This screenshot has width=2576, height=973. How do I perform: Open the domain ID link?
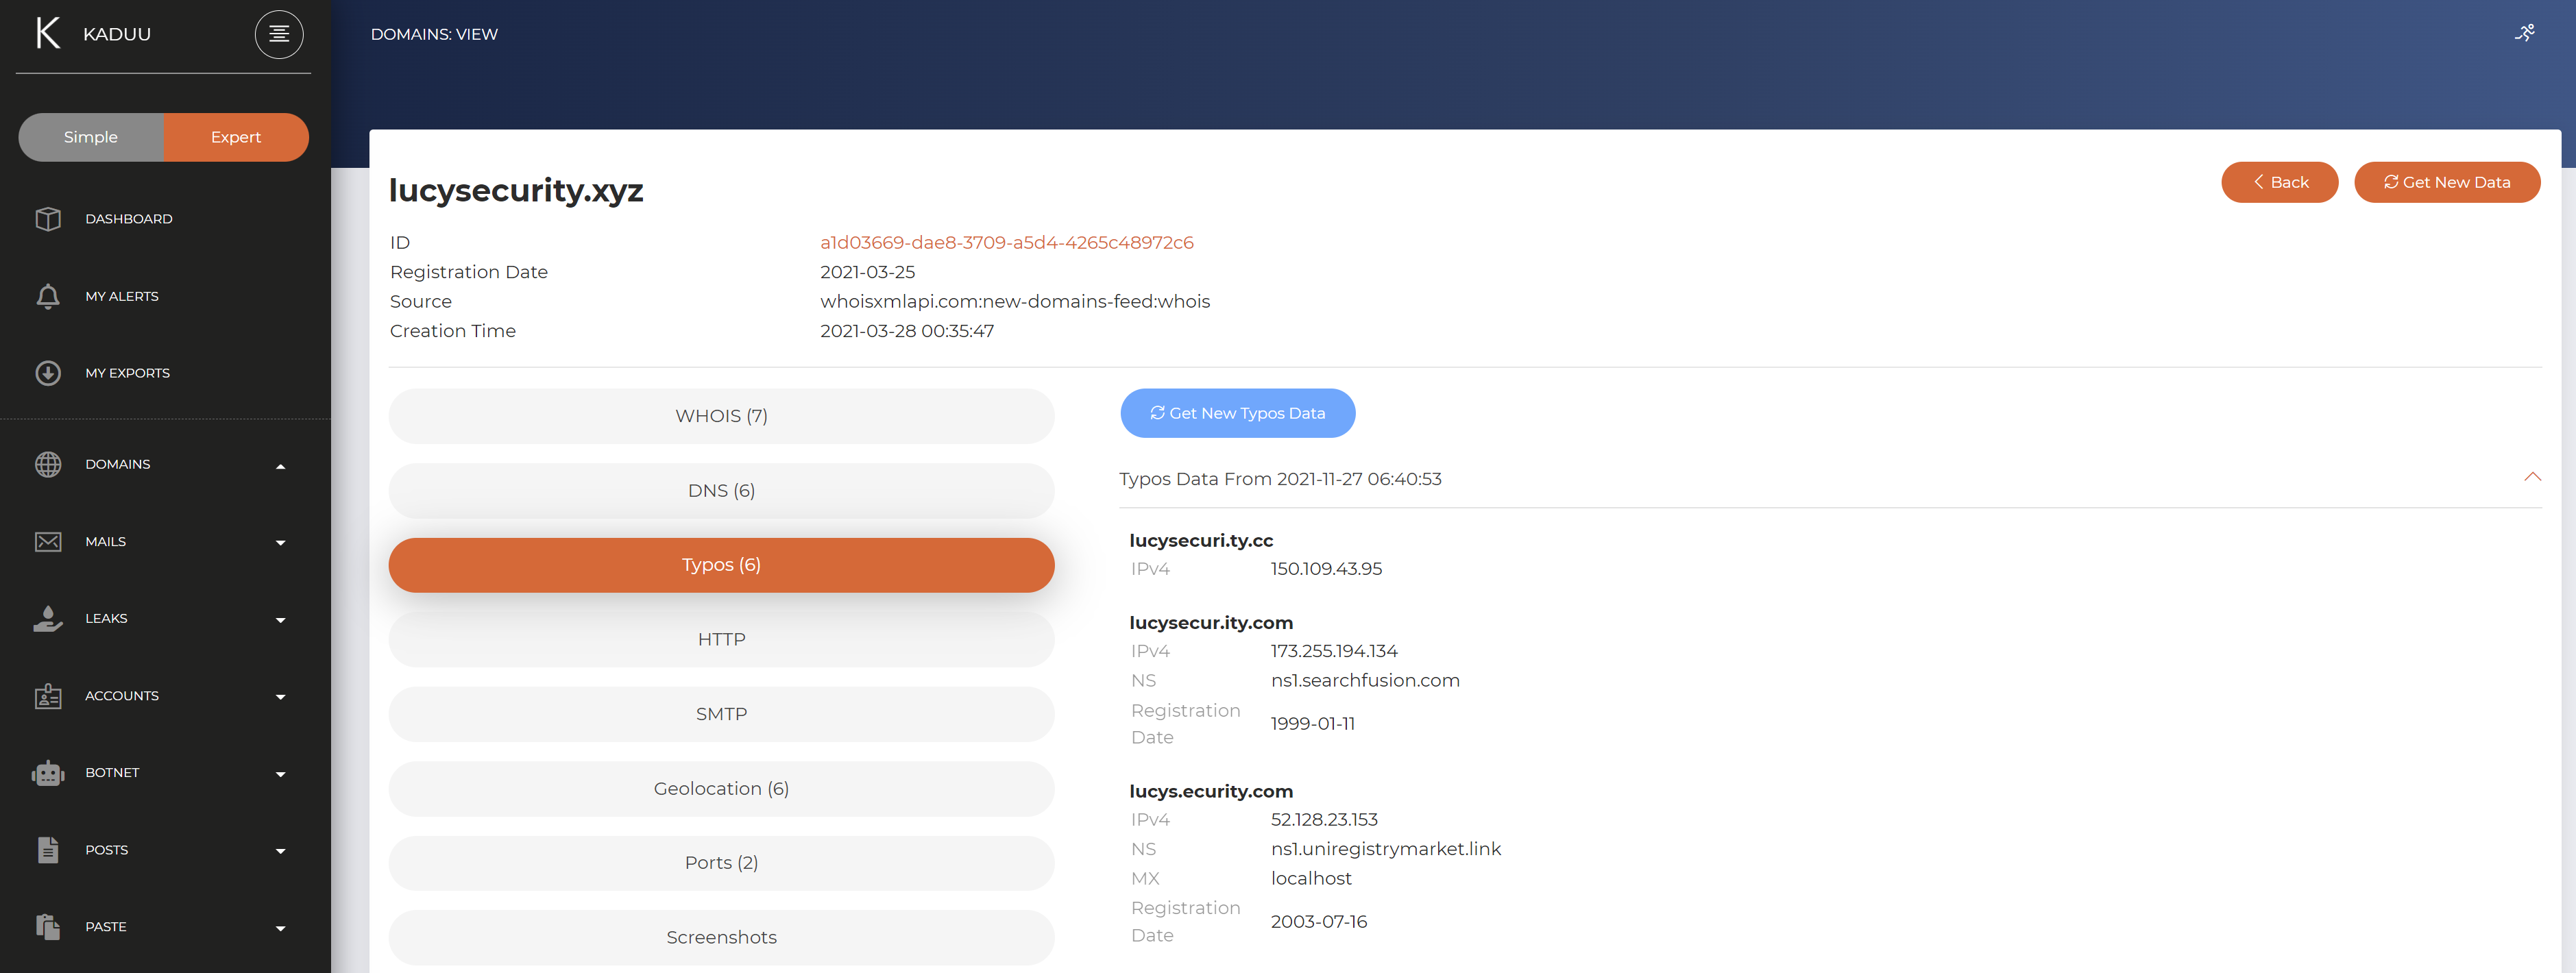click(1006, 242)
